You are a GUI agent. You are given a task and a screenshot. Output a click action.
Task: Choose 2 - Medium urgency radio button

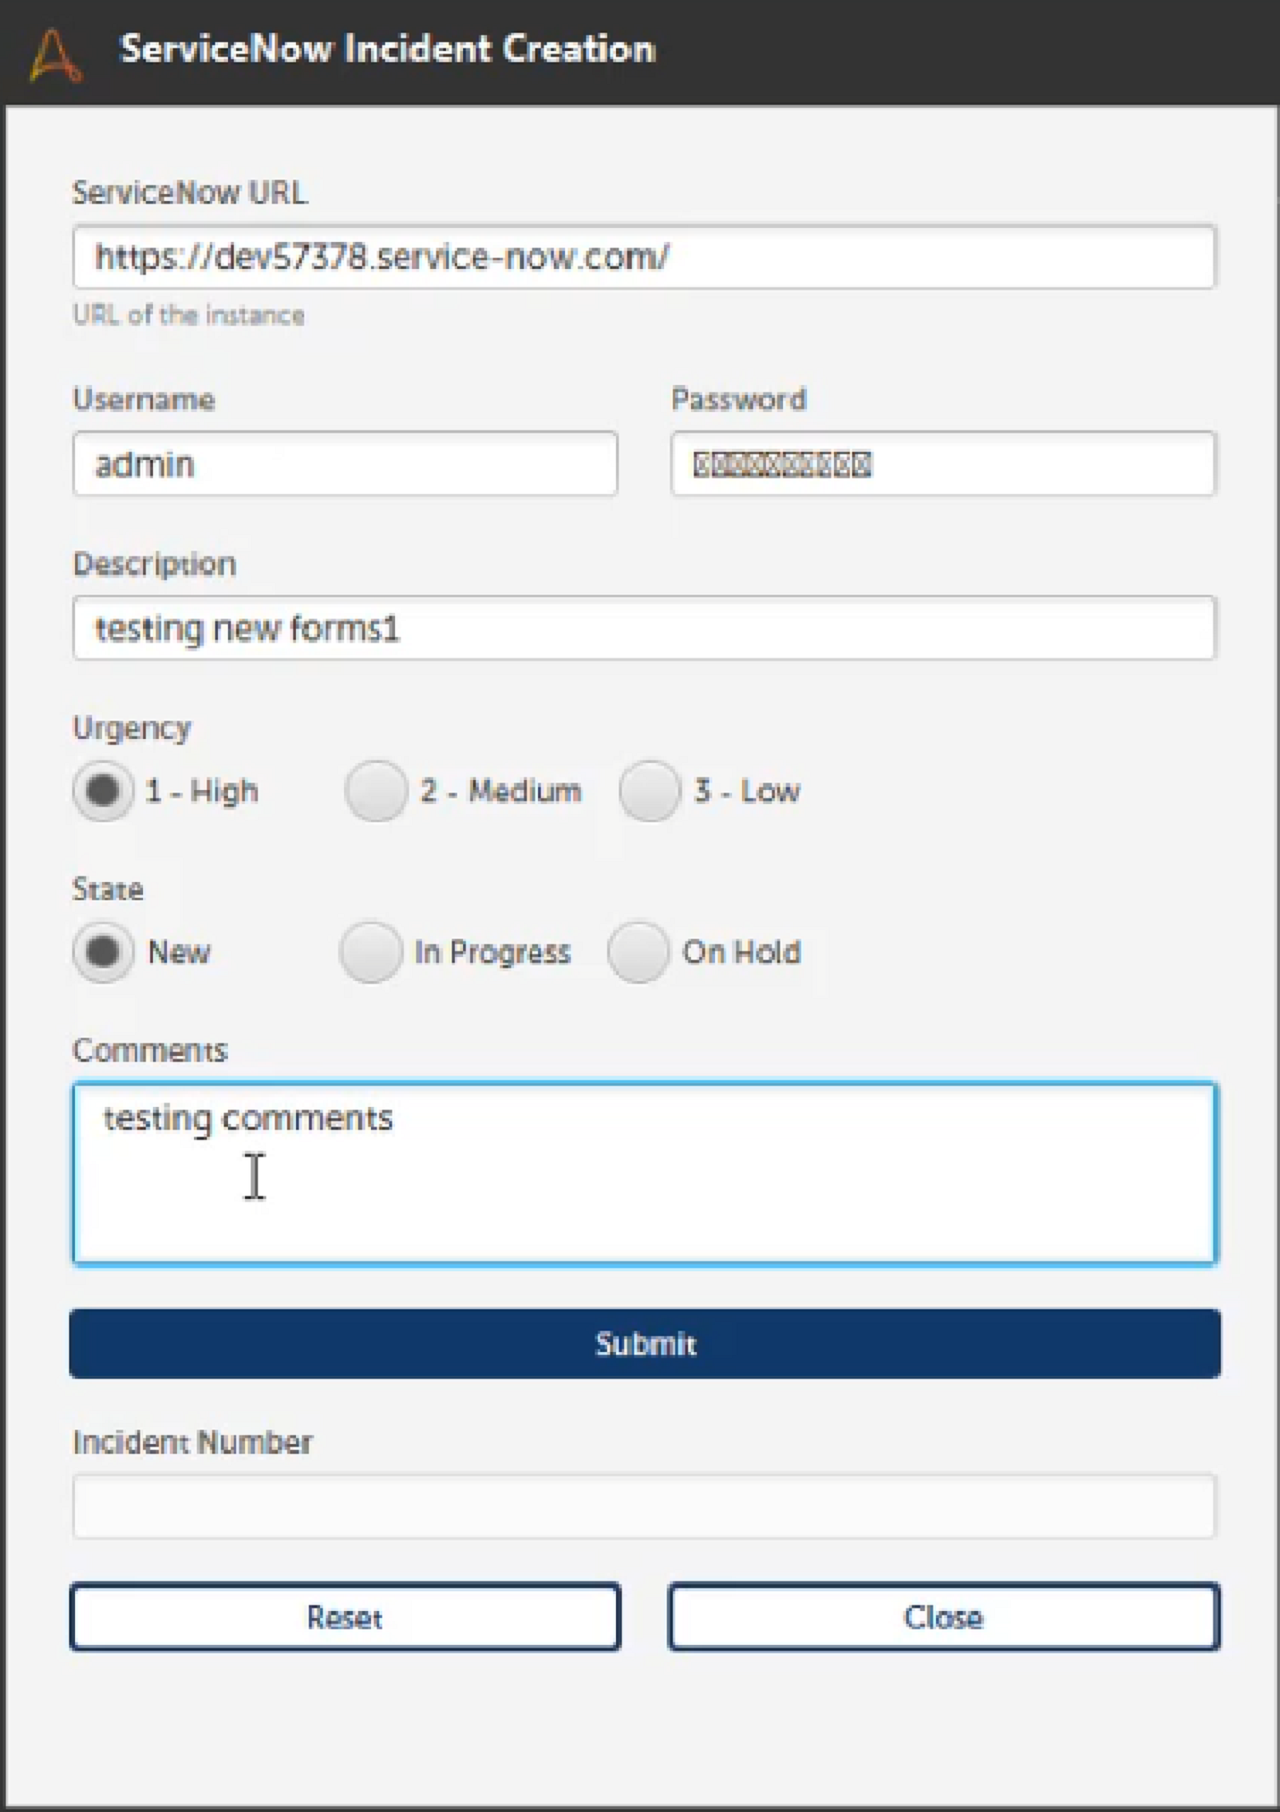[376, 791]
